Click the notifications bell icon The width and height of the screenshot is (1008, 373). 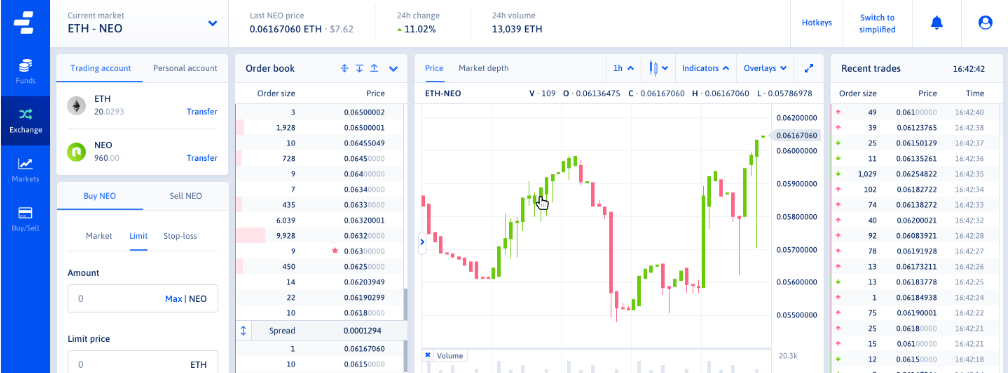(x=937, y=23)
